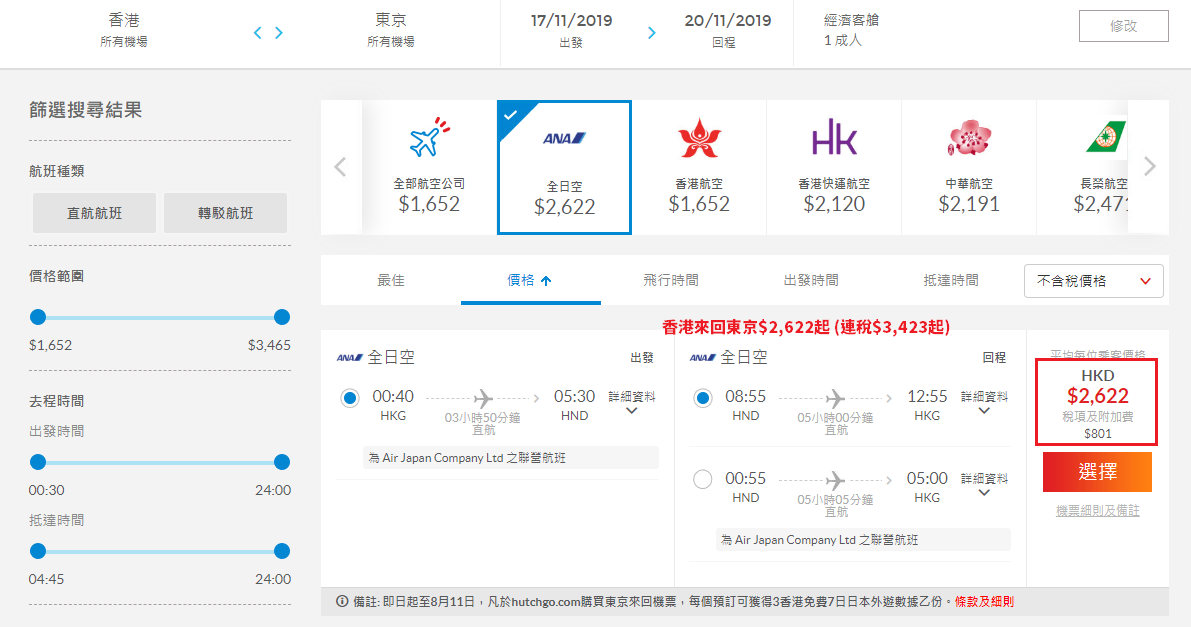This screenshot has height=627, width=1191.
Task: Click the all-airlines blue plane icon
Action: pyautogui.click(x=429, y=138)
